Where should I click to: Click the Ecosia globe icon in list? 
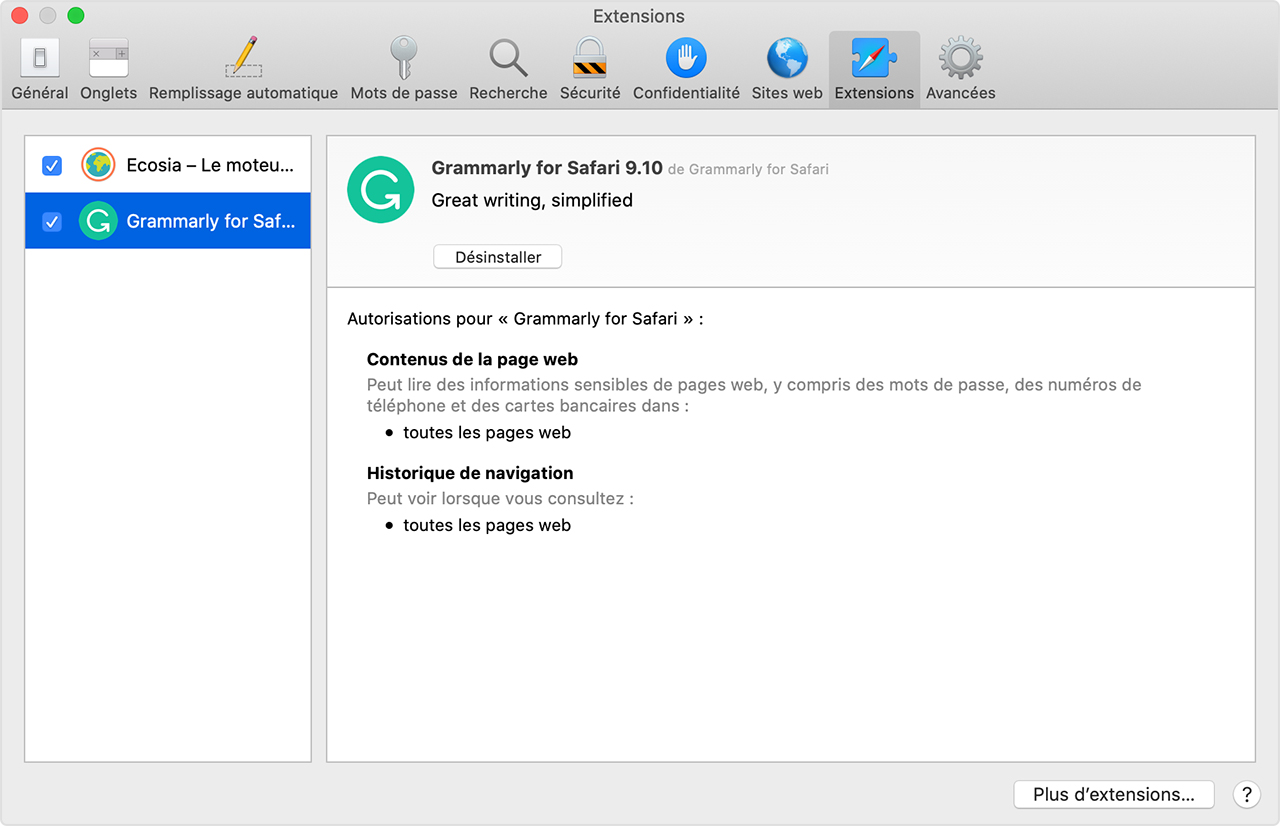coord(98,165)
